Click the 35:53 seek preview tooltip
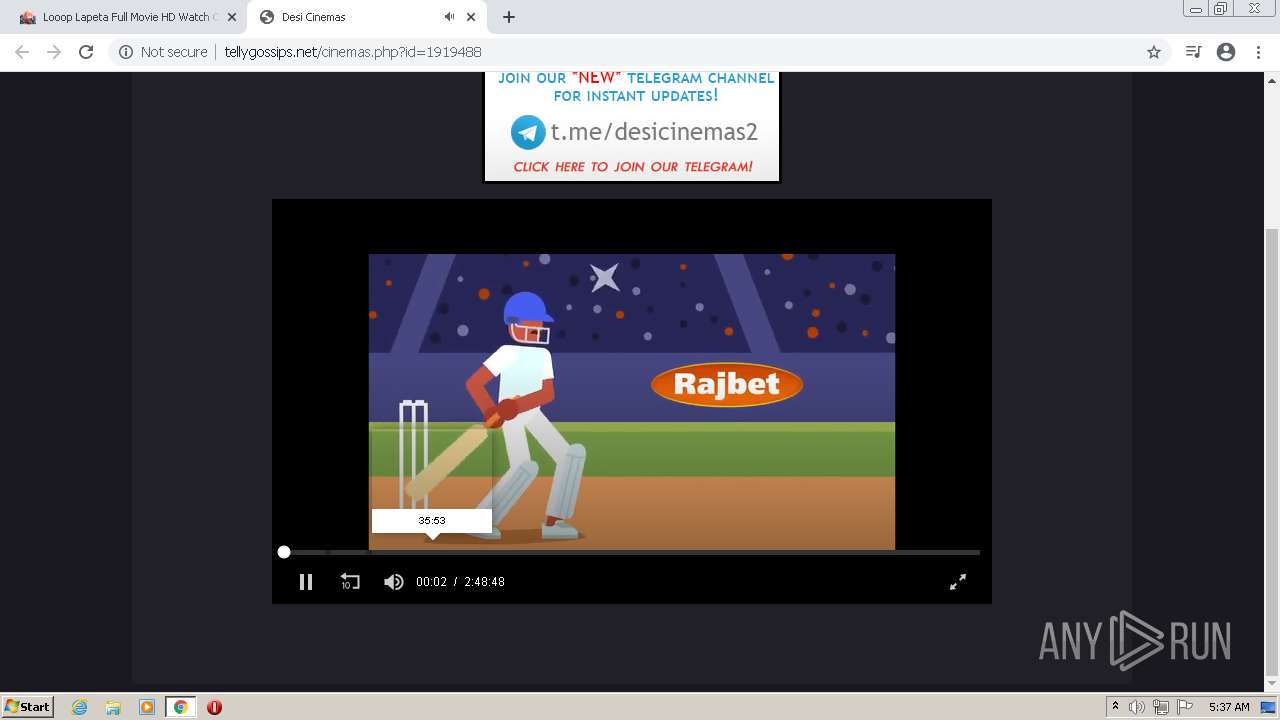Viewport: 1280px width, 720px height. click(432, 521)
